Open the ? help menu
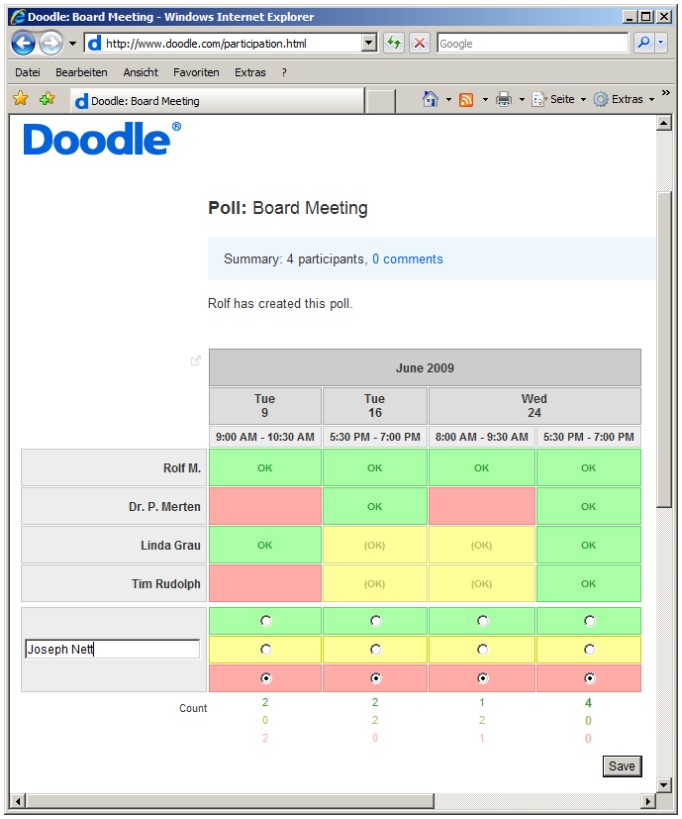This screenshot has width=682, height=819. click(284, 72)
